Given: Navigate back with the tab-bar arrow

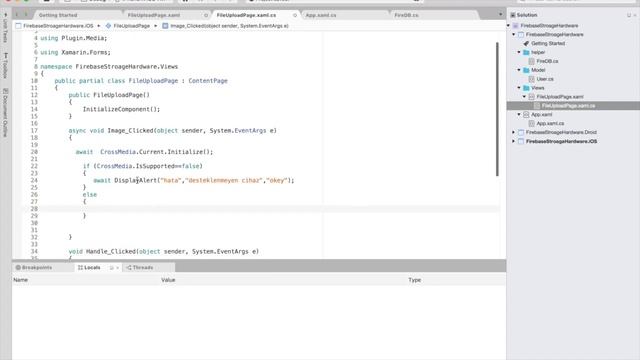Looking at the screenshot, I should [x=17, y=15].
